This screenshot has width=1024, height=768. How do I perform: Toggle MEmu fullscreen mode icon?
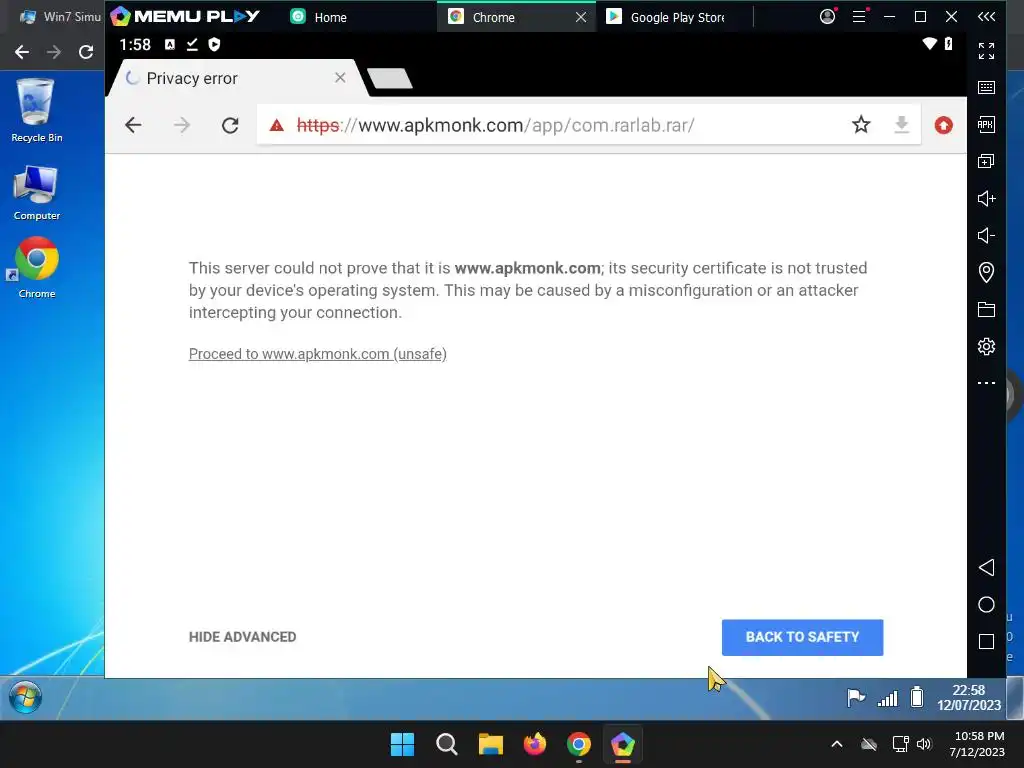[986, 50]
